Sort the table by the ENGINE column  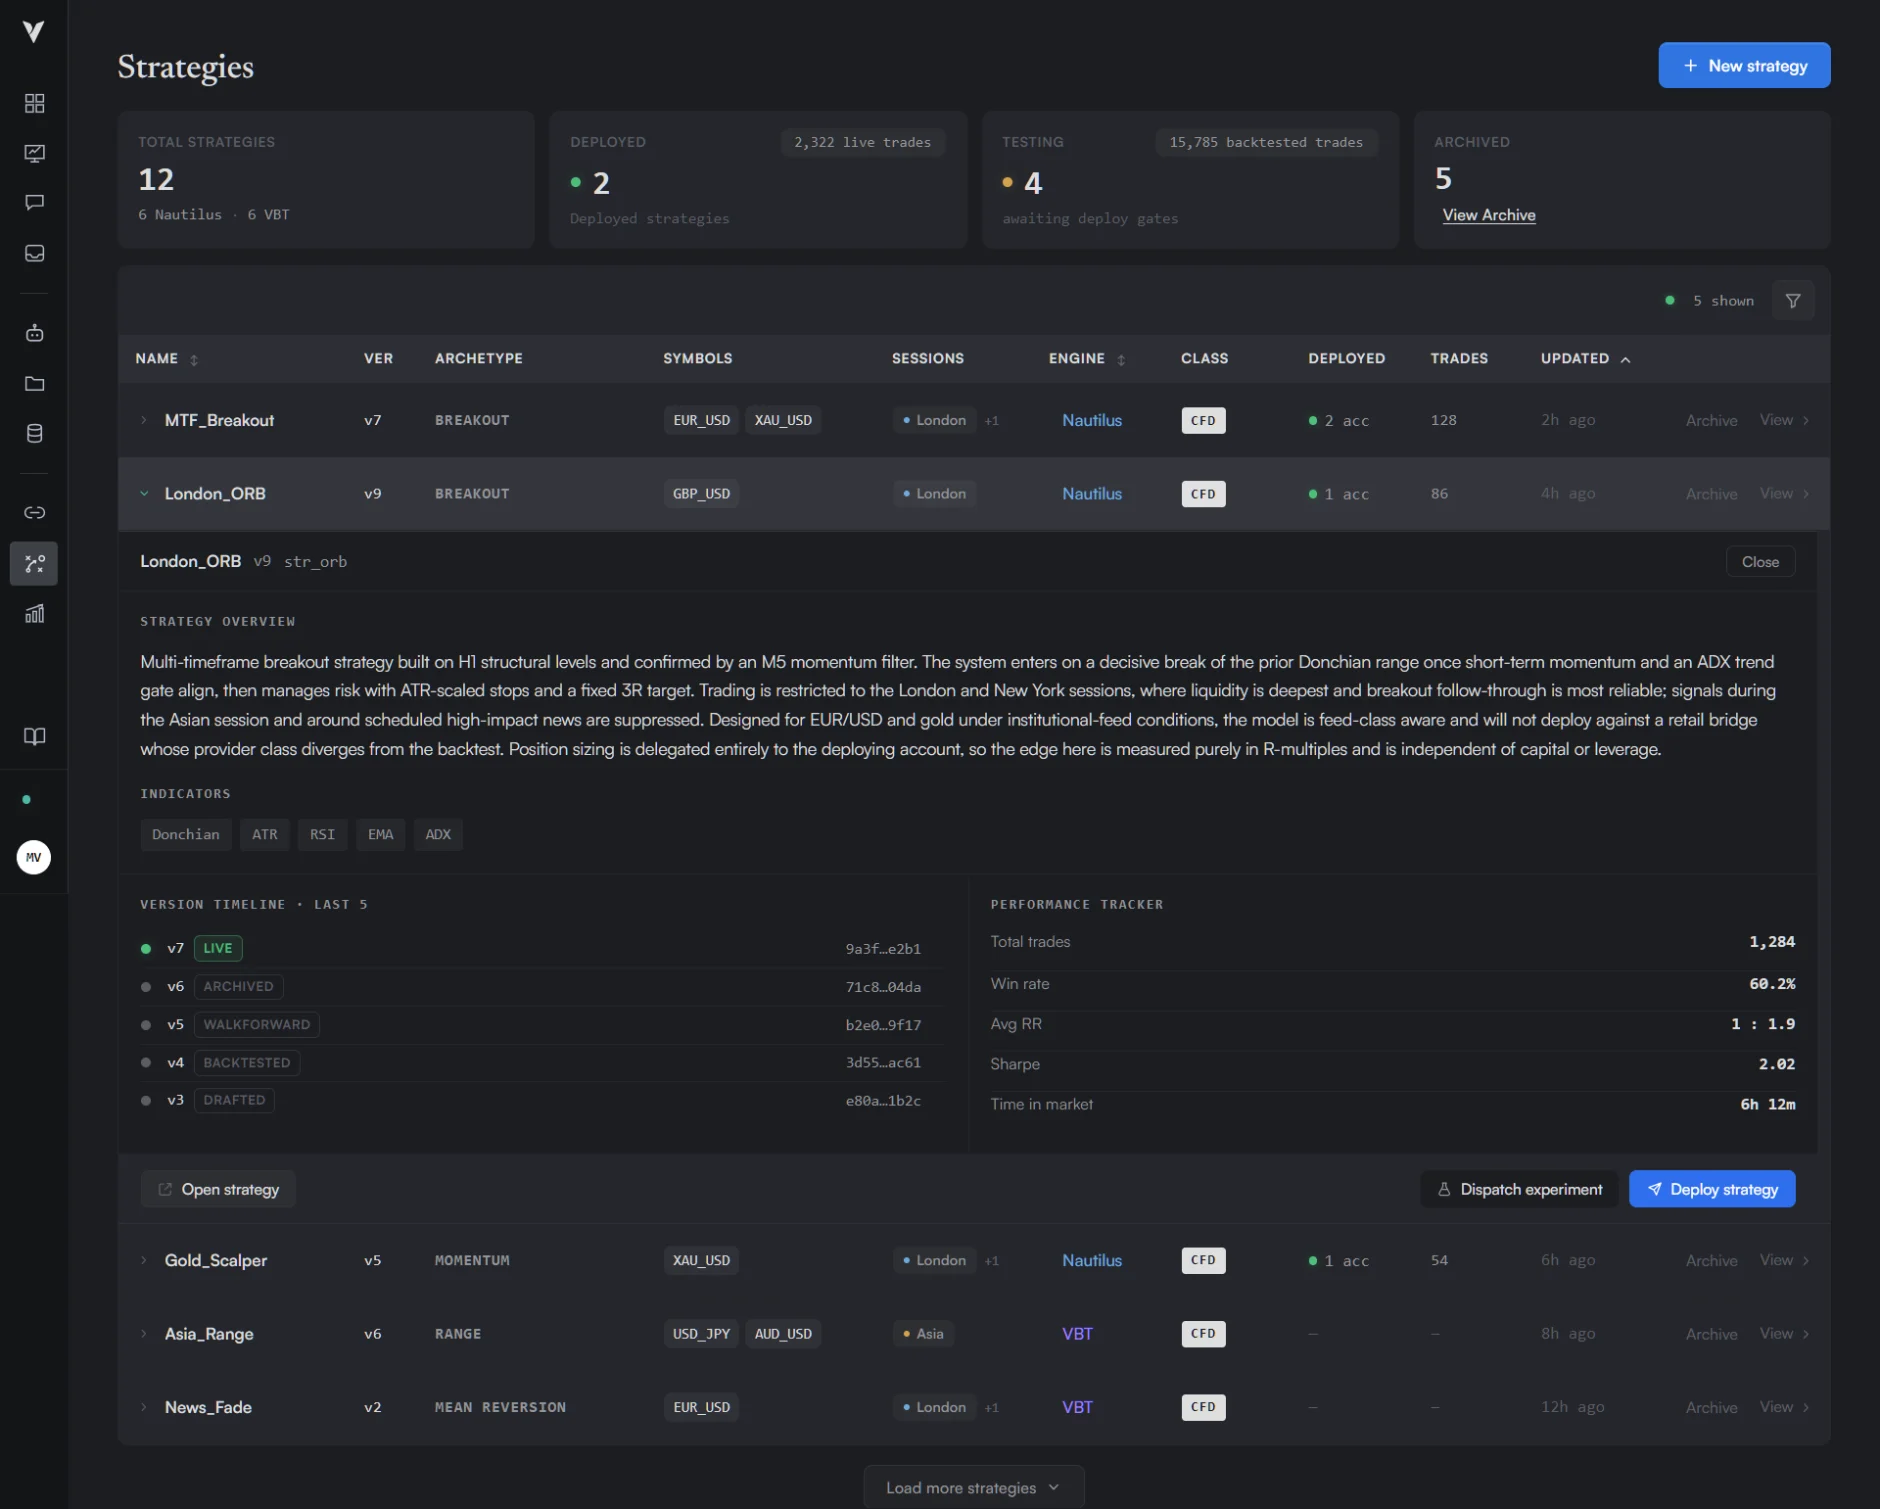[x=1087, y=359]
